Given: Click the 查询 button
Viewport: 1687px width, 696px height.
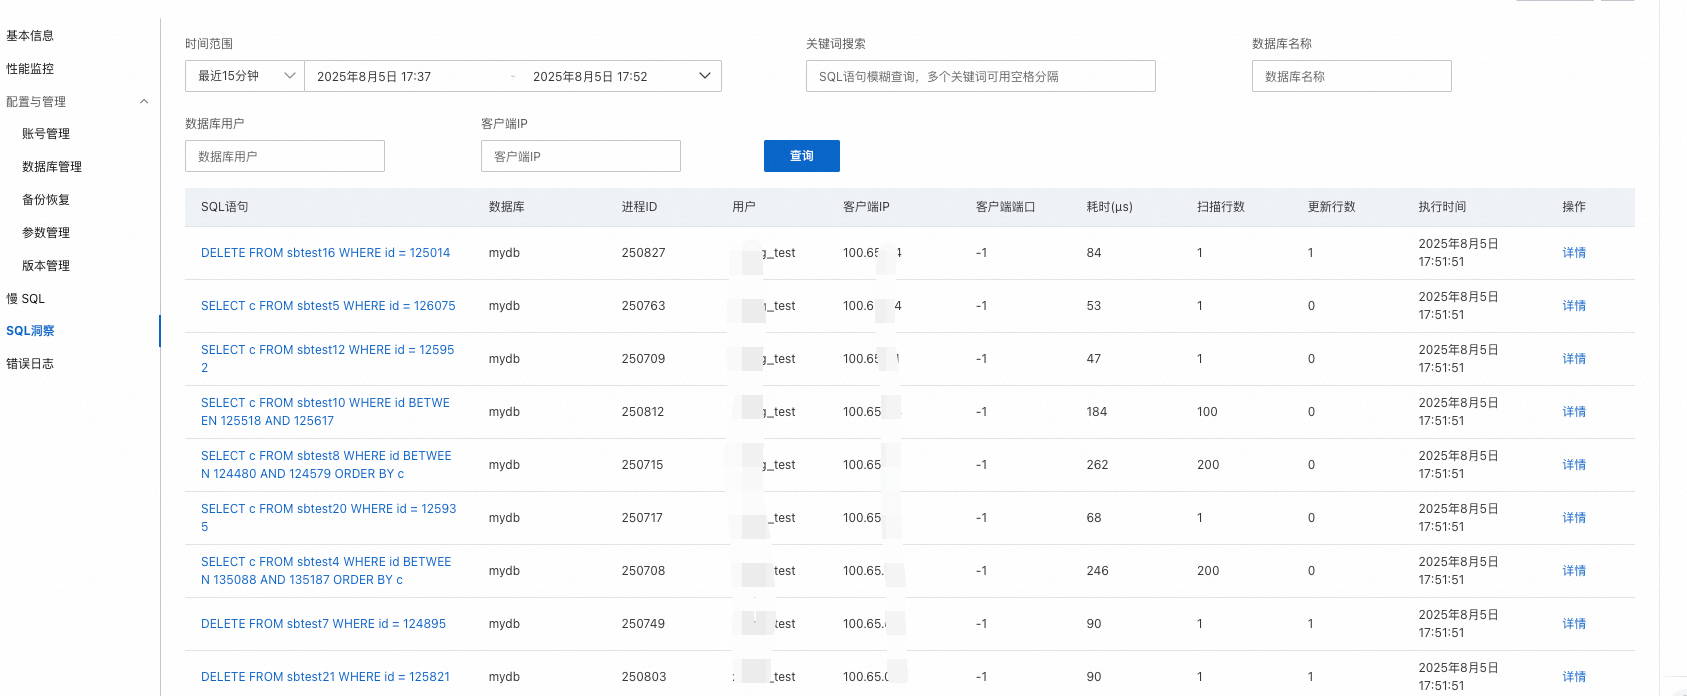Looking at the screenshot, I should tap(802, 156).
